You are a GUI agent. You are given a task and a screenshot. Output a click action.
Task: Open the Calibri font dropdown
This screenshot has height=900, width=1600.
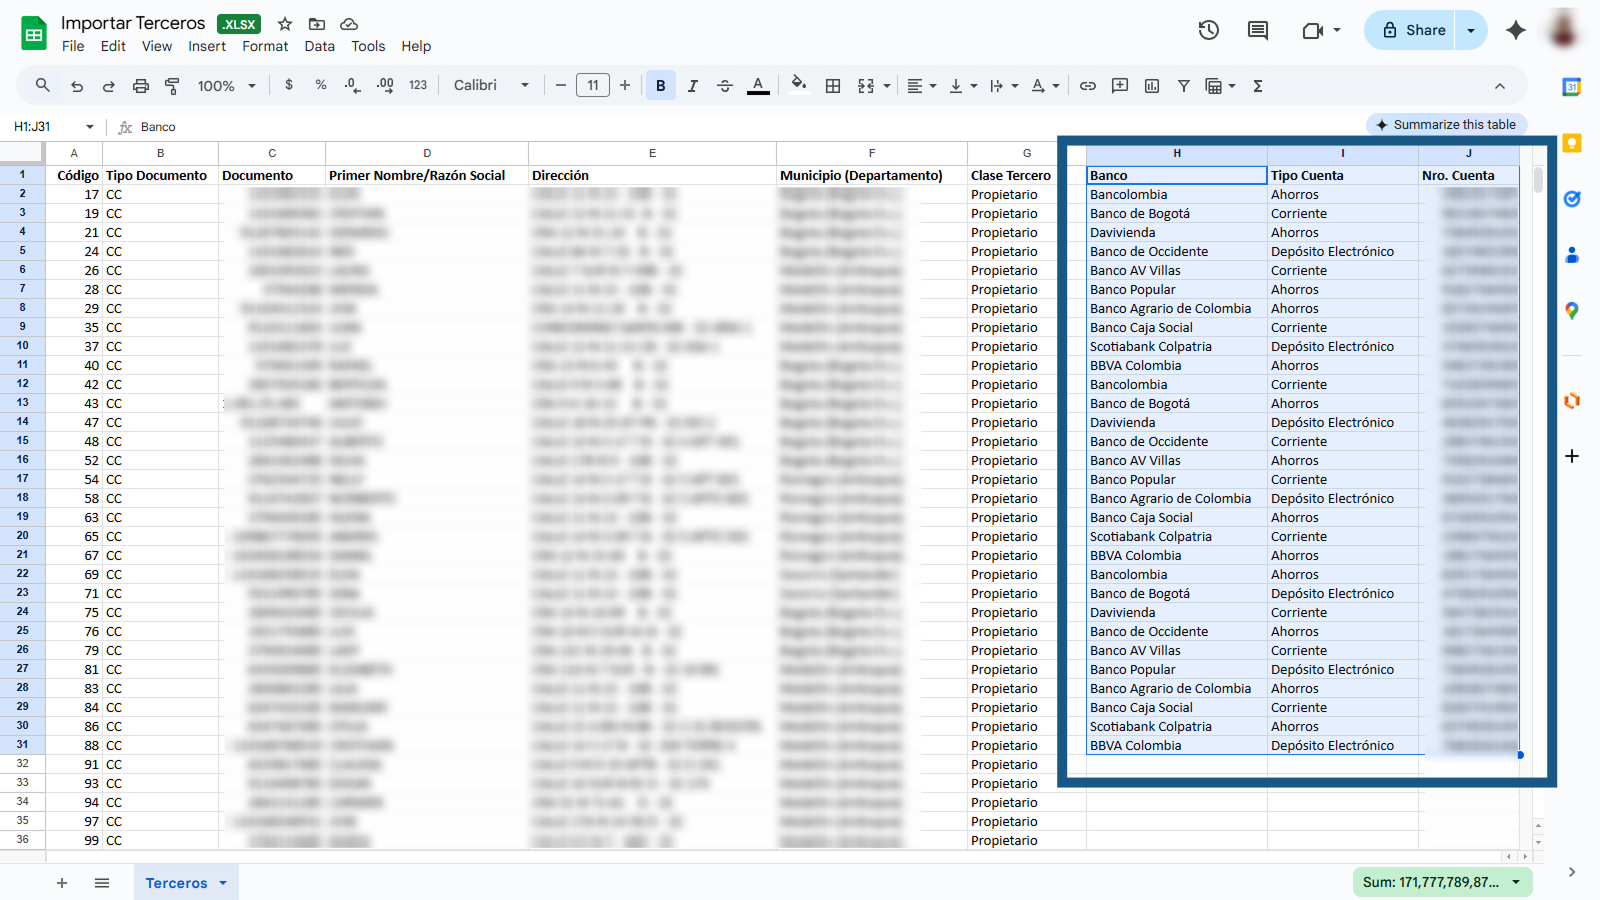coord(491,85)
